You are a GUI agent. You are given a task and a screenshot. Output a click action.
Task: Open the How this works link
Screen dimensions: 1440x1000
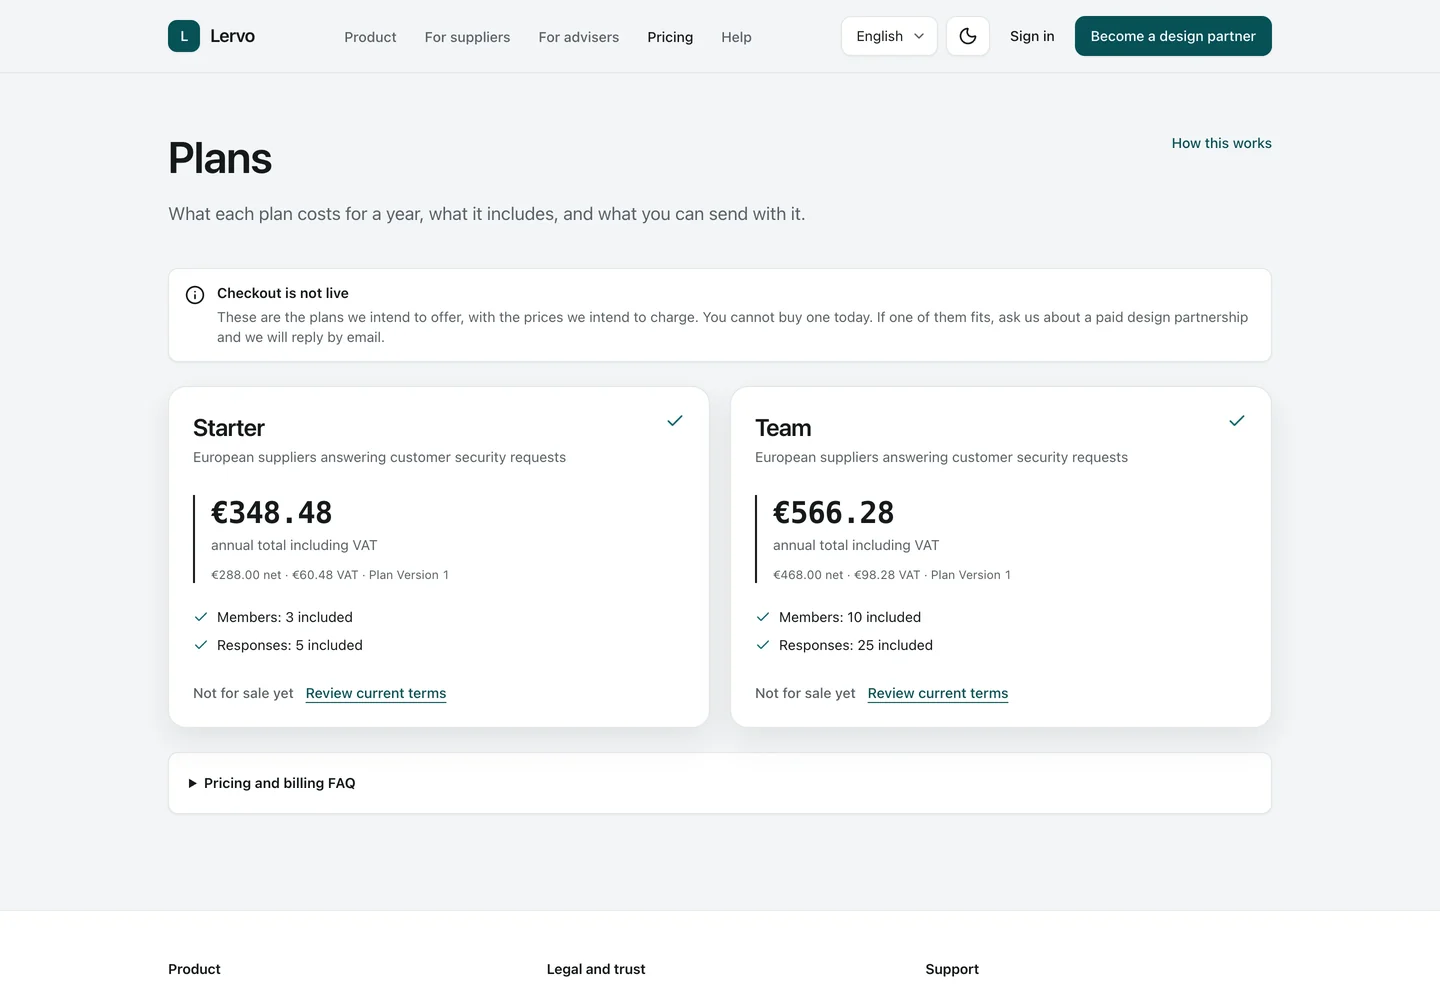(1222, 143)
